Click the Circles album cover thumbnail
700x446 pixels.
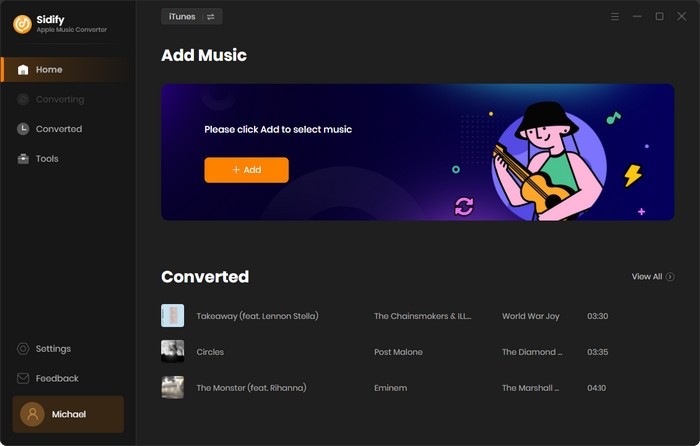172,351
